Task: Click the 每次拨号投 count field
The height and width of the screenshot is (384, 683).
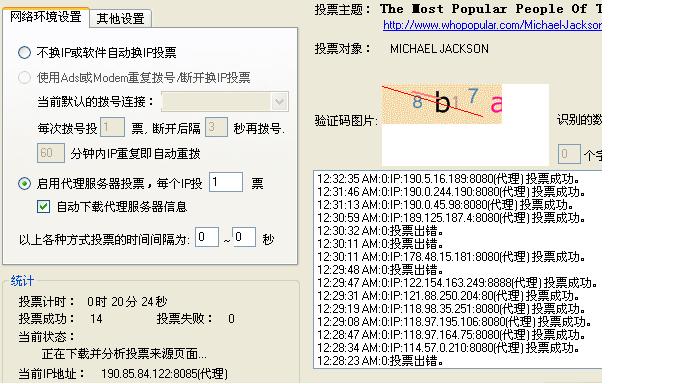Action: [x=112, y=127]
